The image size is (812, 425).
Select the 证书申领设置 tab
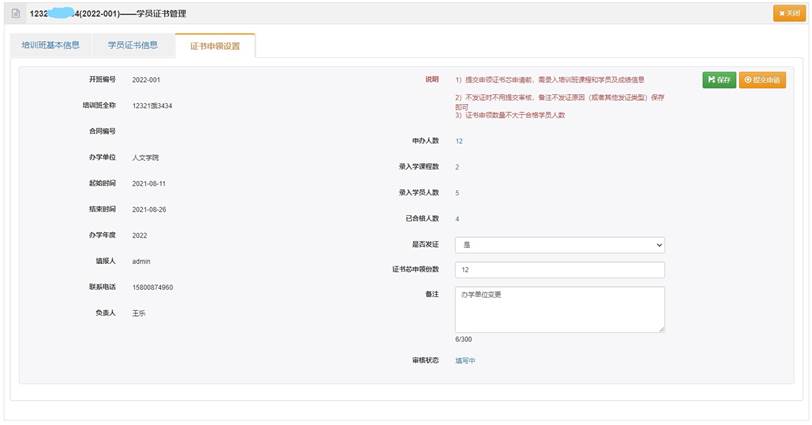[x=215, y=45]
